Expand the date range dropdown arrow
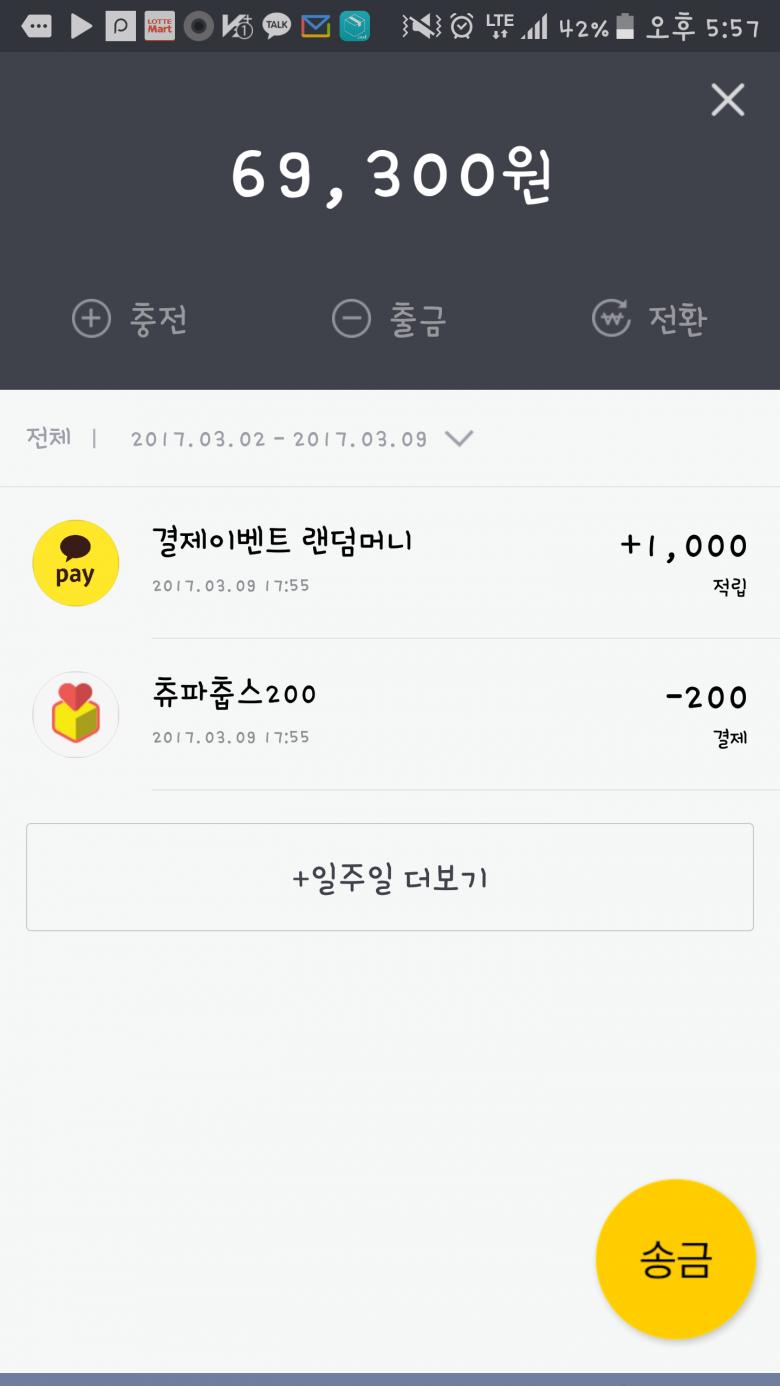Screen dimensions: 780x1386 (x=458, y=438)
